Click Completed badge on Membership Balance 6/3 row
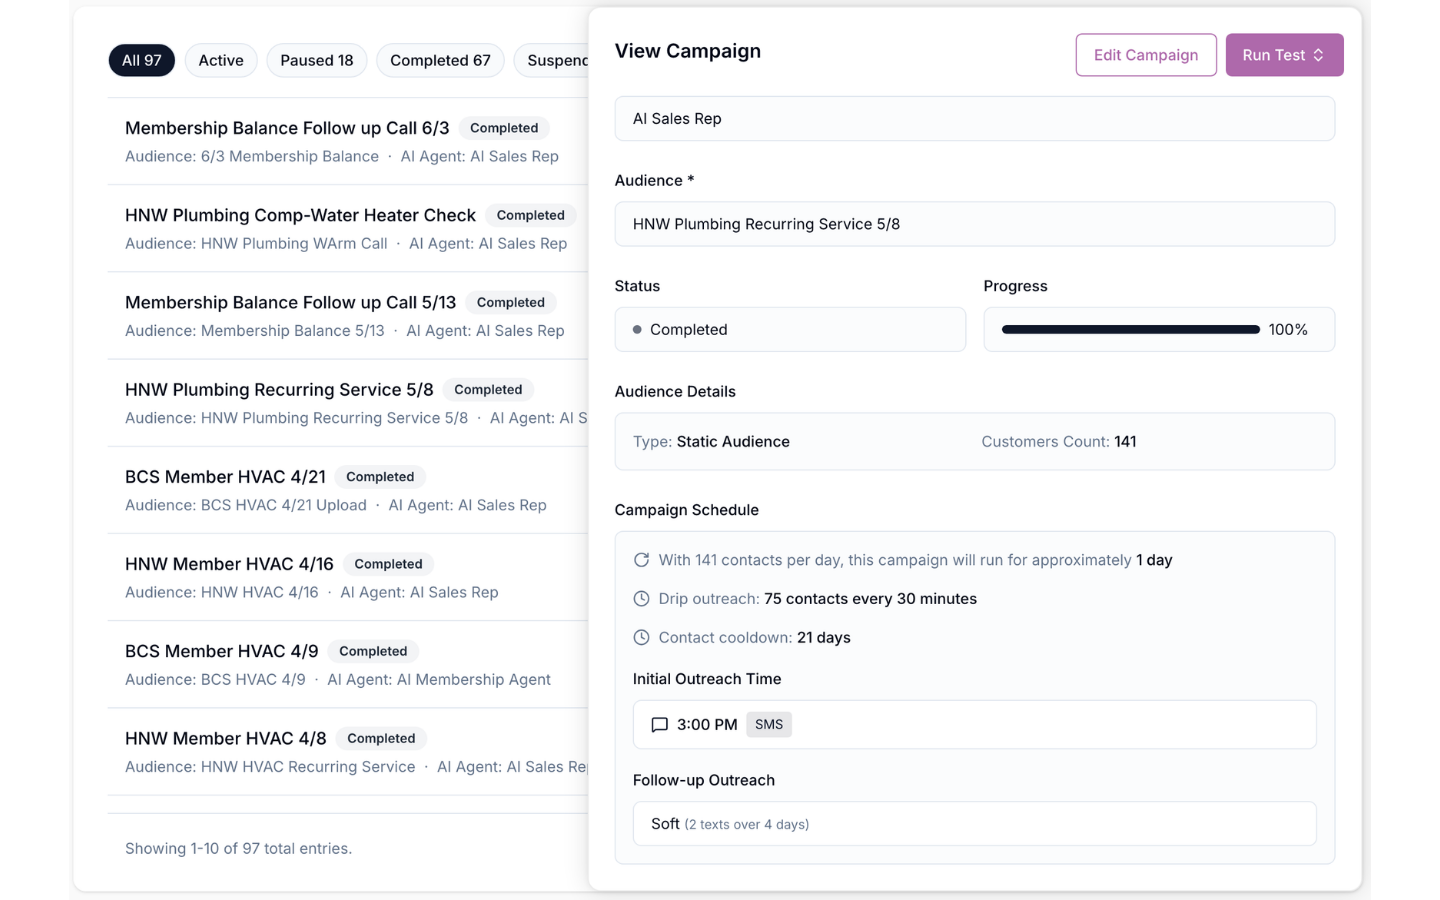This screenshot has width=1440, height=900. [x=504, y=128]
